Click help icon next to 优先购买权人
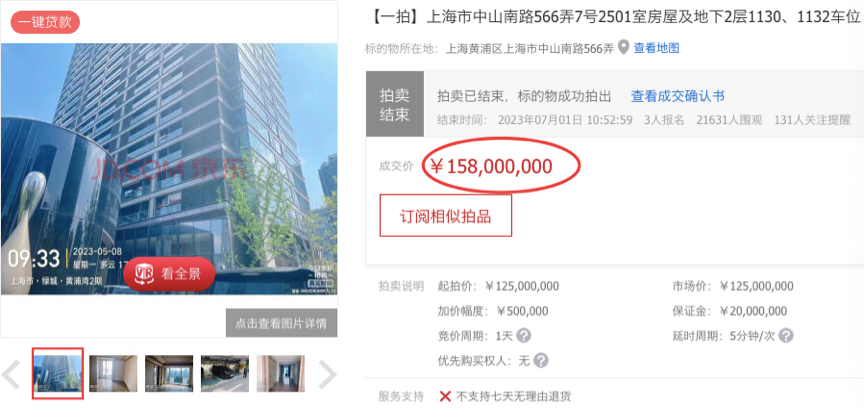The width and height of the screenshot is (864, 411). (541, 361)
